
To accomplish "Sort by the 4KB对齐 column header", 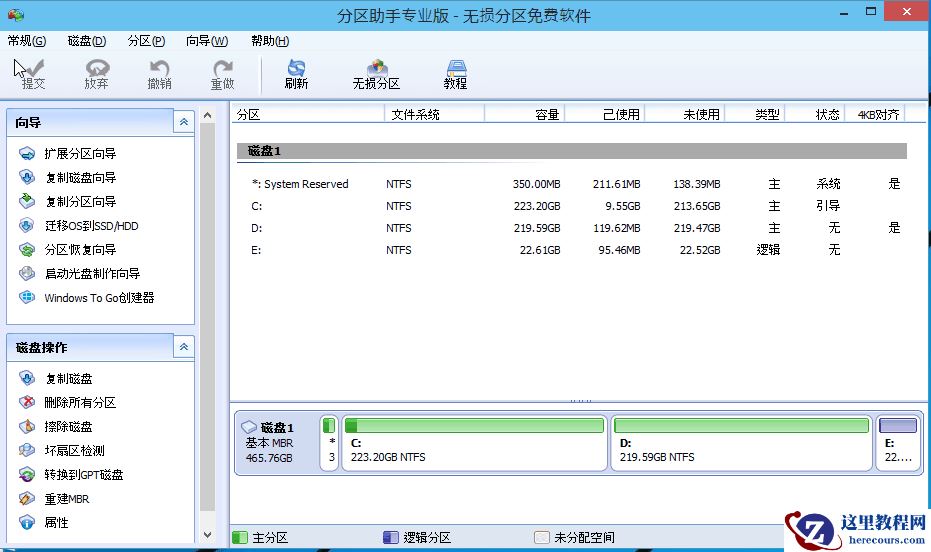I will (875, 114).
